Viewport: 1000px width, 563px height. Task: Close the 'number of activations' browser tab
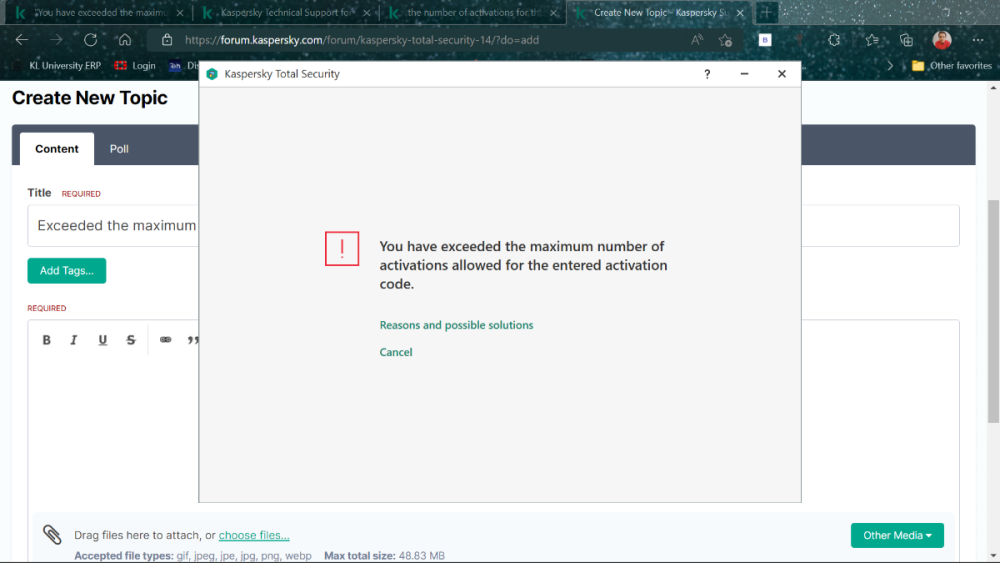coord(553,13)
